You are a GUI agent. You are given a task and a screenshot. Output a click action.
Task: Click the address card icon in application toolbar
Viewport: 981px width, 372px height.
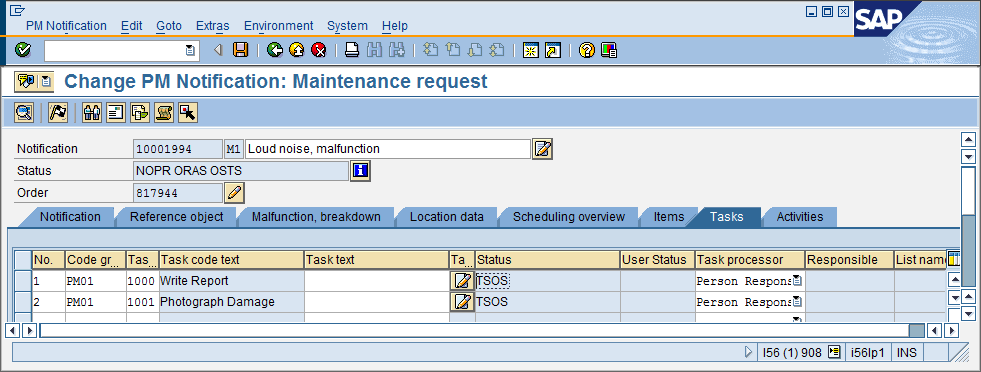click(116, 113)
